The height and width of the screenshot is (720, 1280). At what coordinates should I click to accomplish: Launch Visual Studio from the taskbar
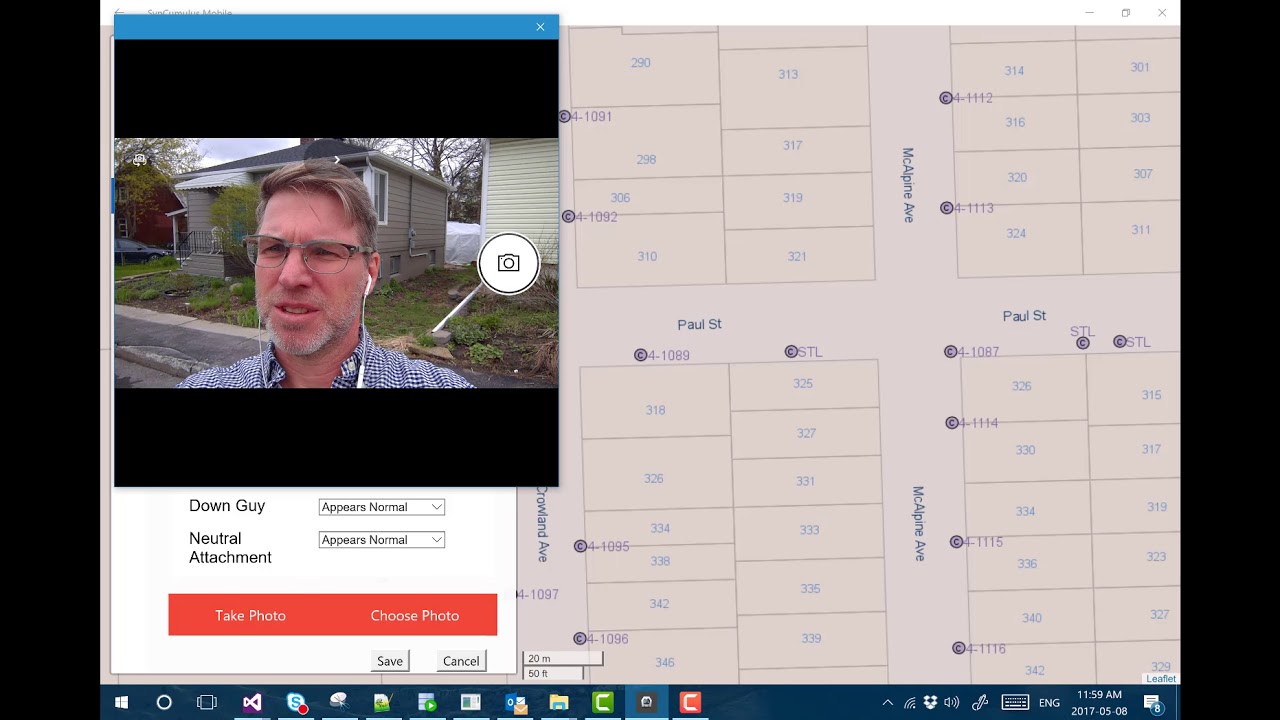252,703
